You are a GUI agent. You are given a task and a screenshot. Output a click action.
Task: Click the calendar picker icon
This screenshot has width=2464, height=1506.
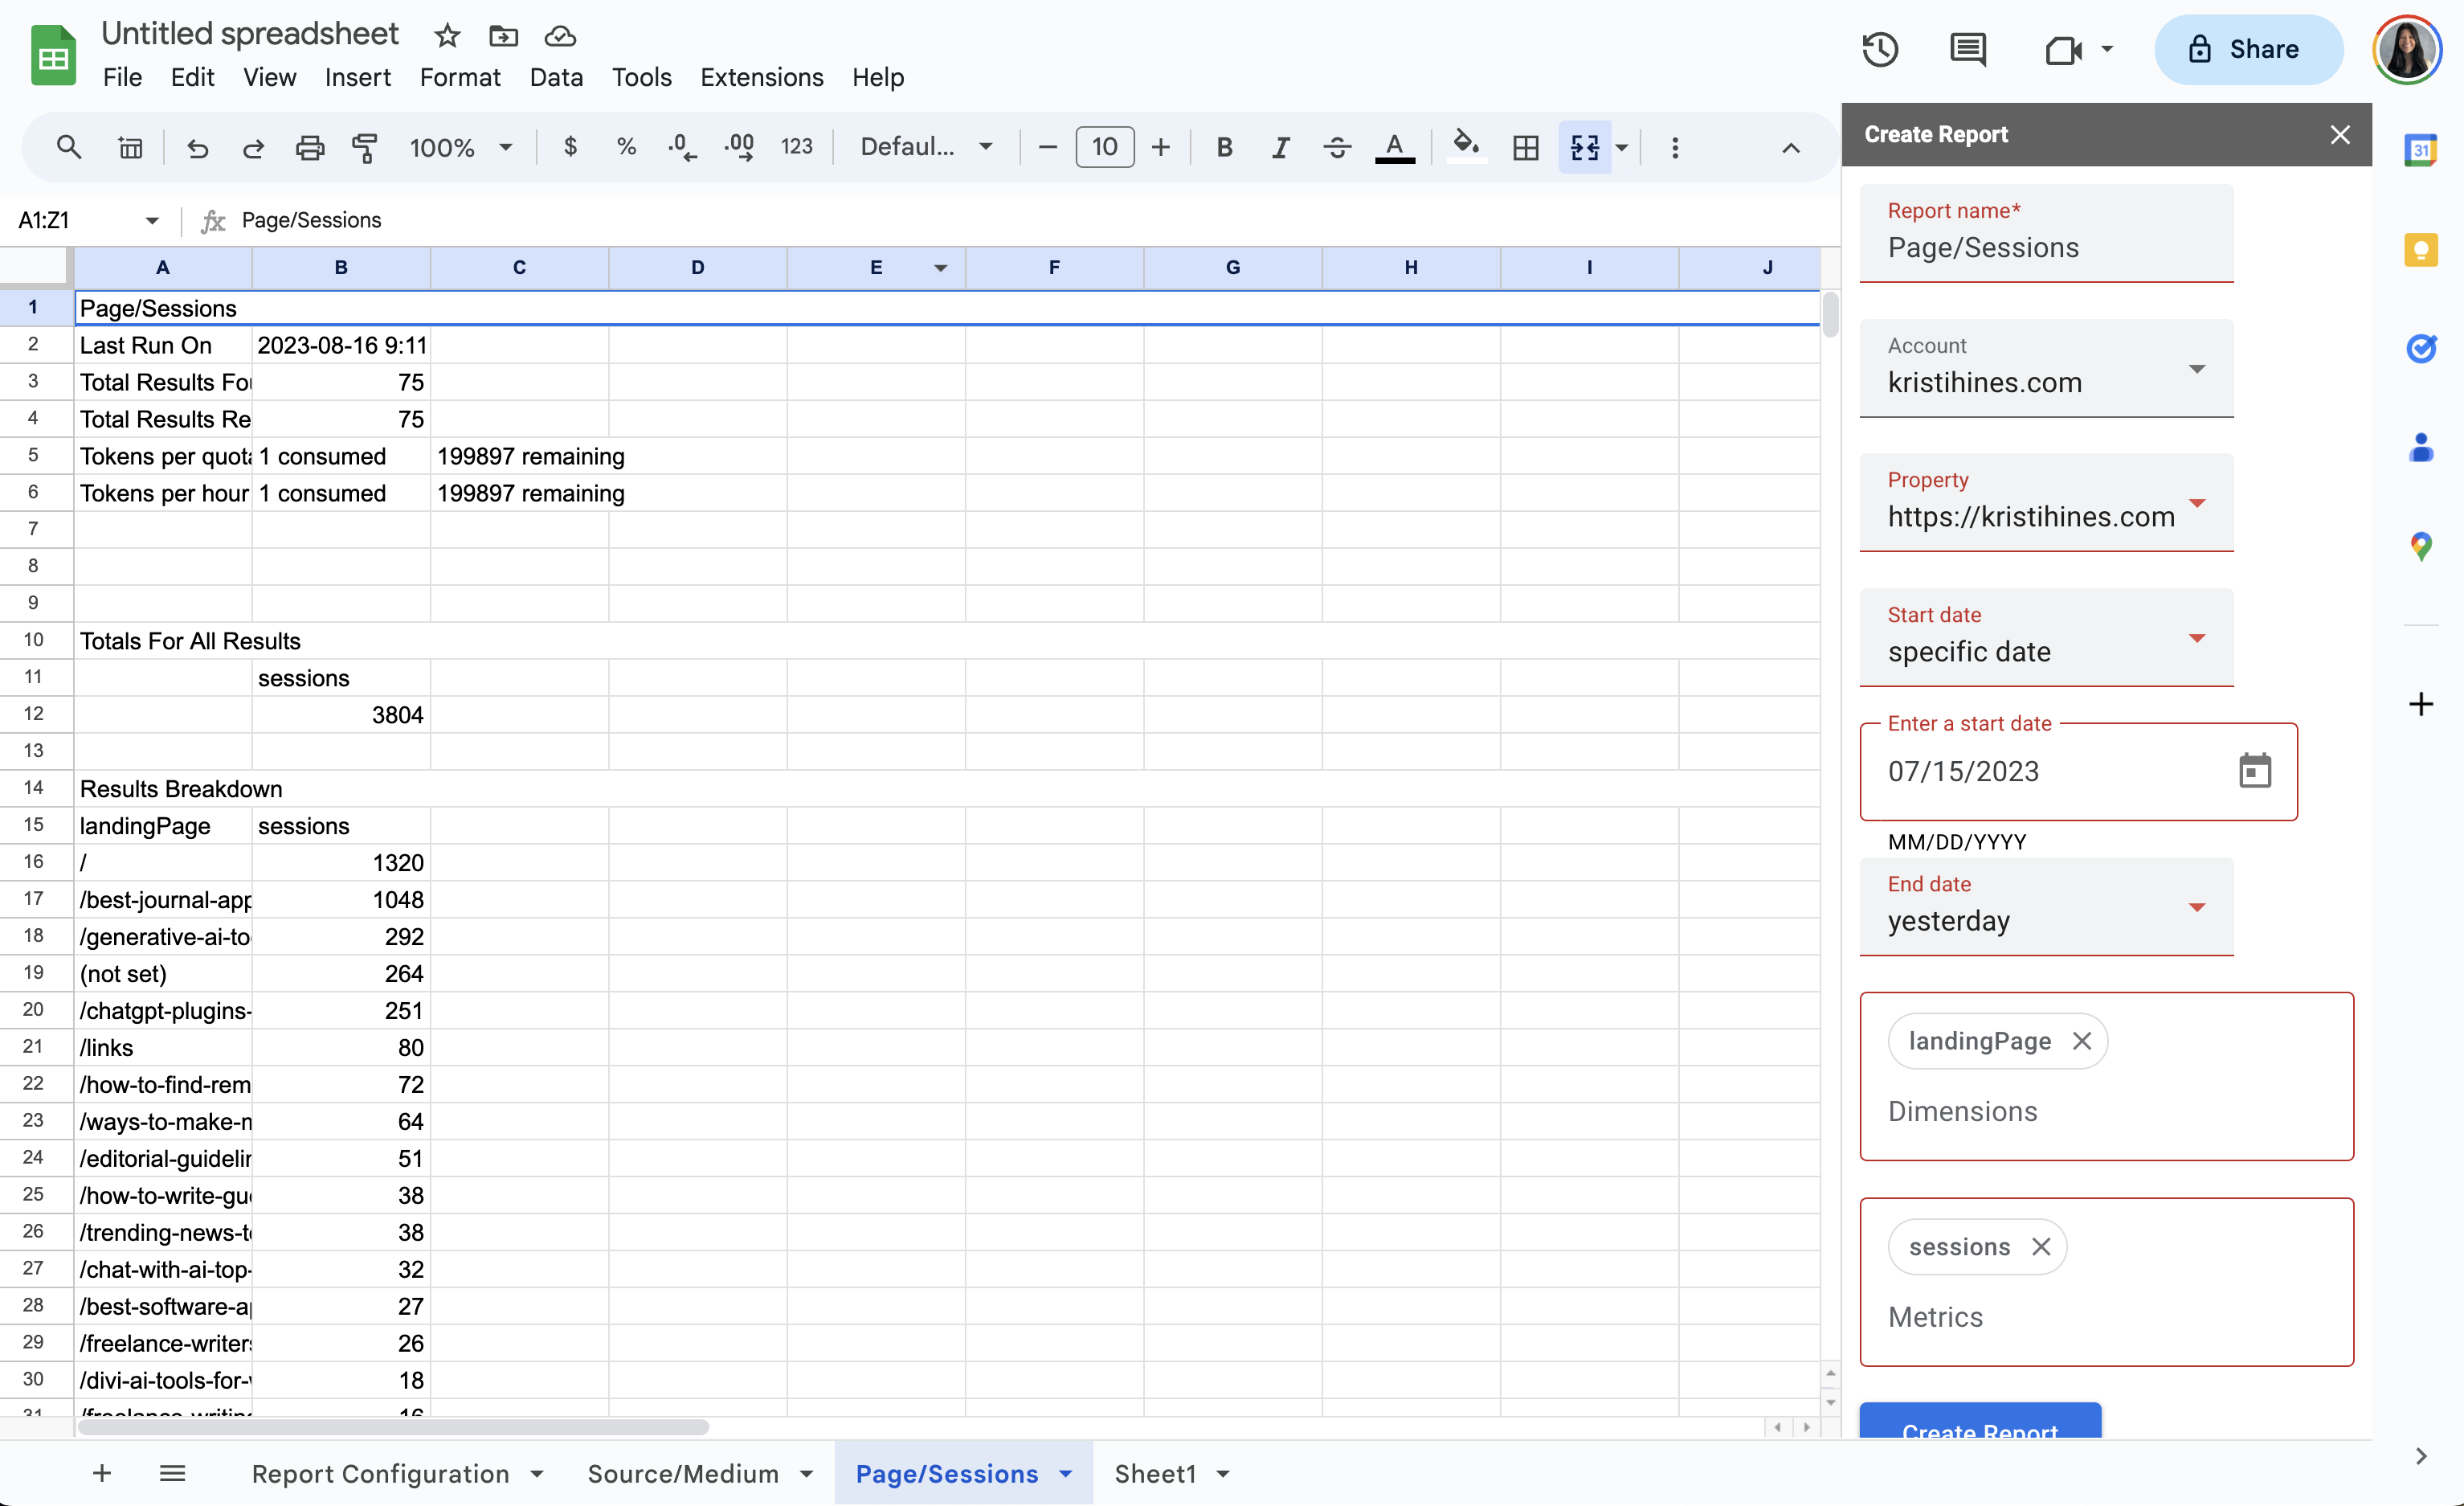coord(2253,770)
